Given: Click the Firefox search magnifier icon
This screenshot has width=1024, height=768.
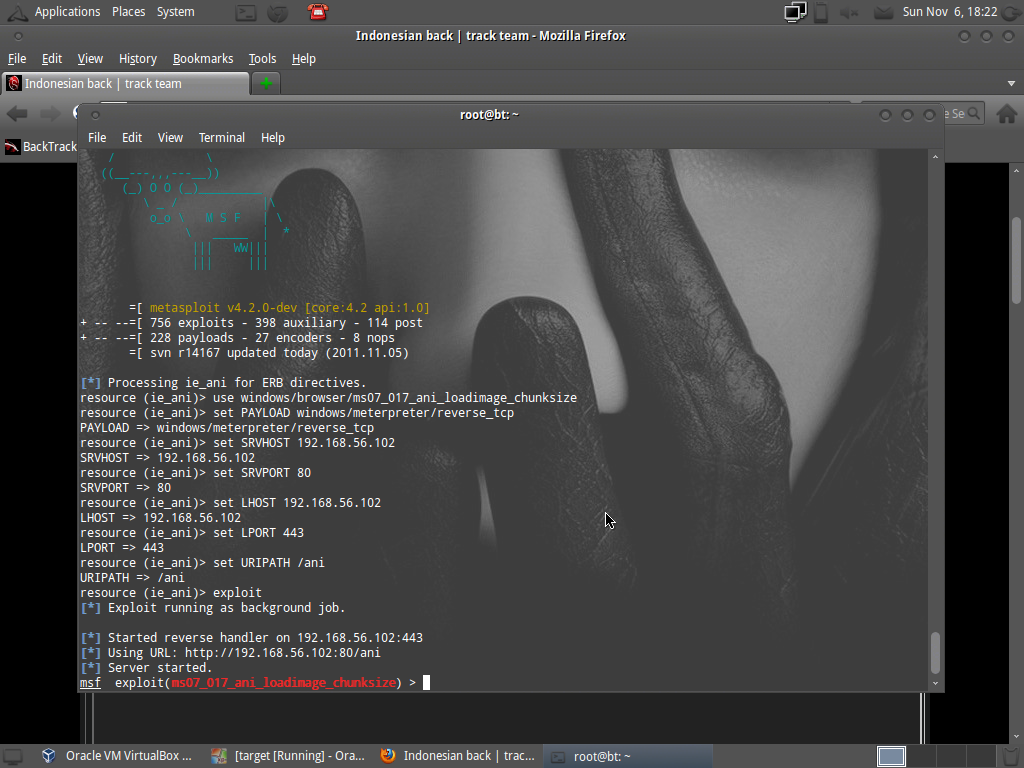Looking at the screenshot, I should click(974, 114).
